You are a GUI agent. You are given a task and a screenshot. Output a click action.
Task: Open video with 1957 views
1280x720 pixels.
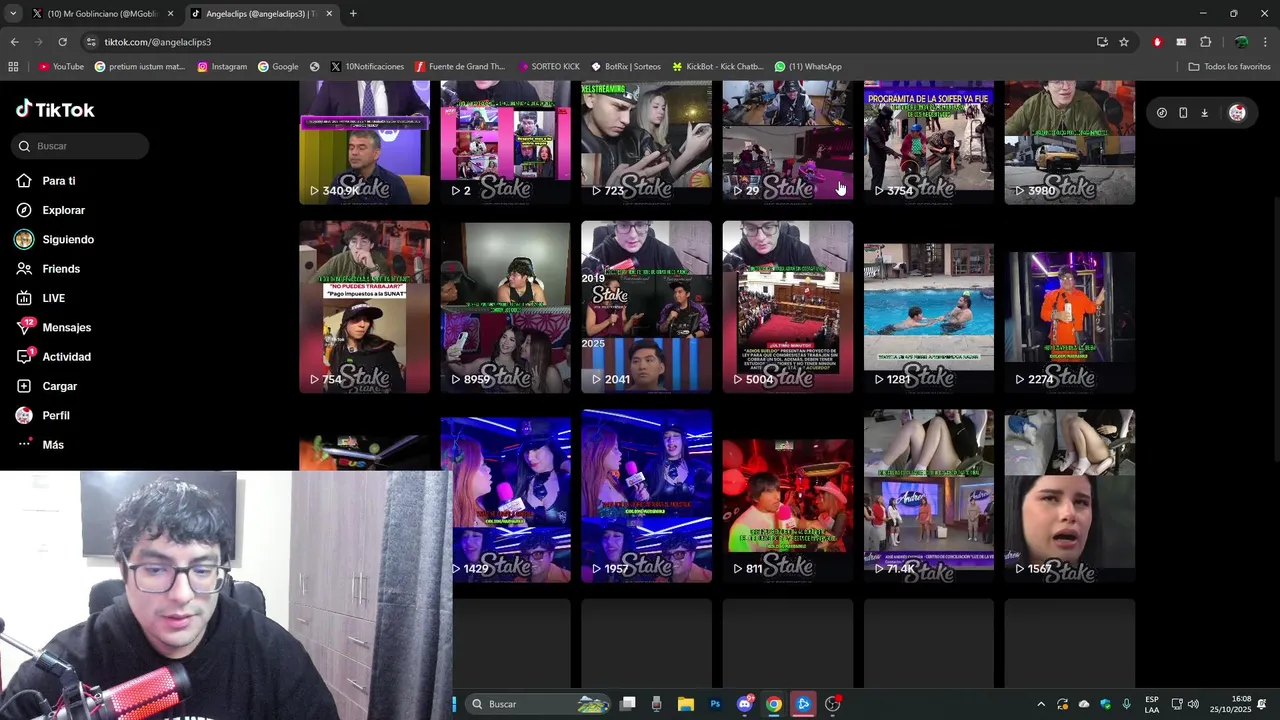[x=646, y=496]
